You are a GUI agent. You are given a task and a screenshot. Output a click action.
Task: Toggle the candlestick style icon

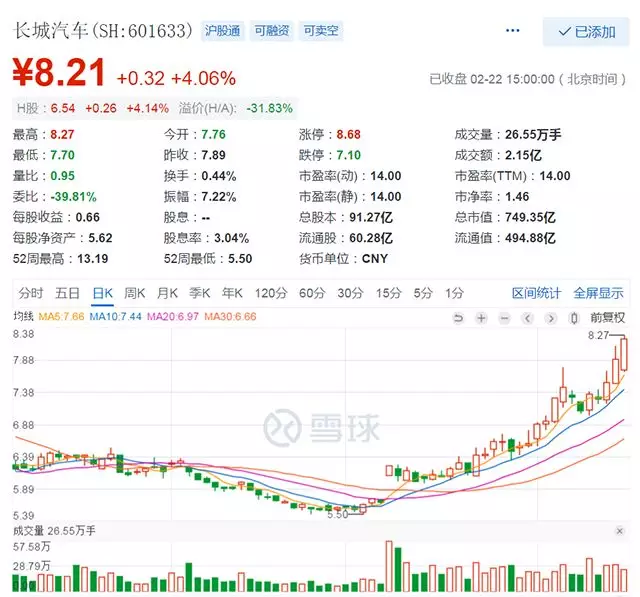pos(574,318)
